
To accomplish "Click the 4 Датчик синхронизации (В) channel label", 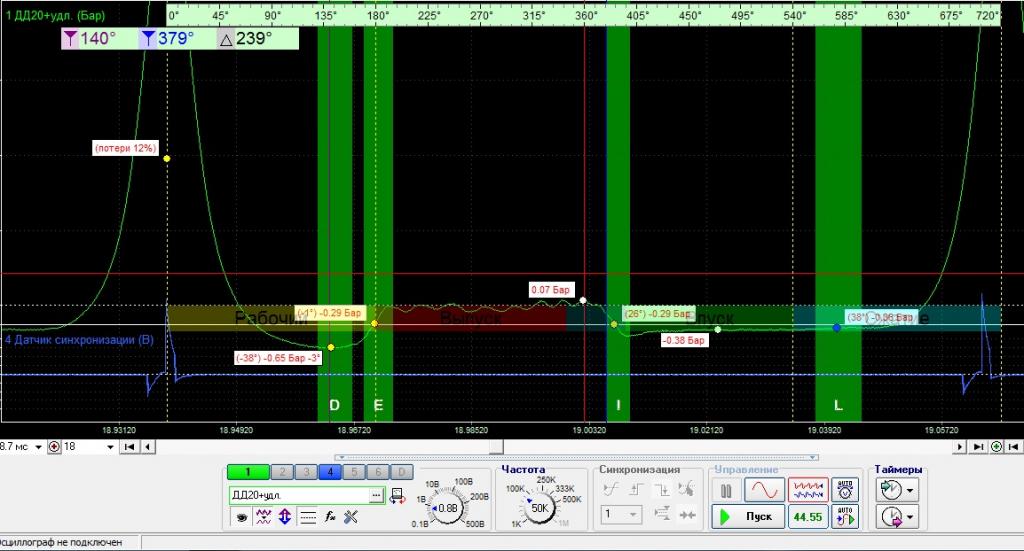I will (x=79, y=339).
